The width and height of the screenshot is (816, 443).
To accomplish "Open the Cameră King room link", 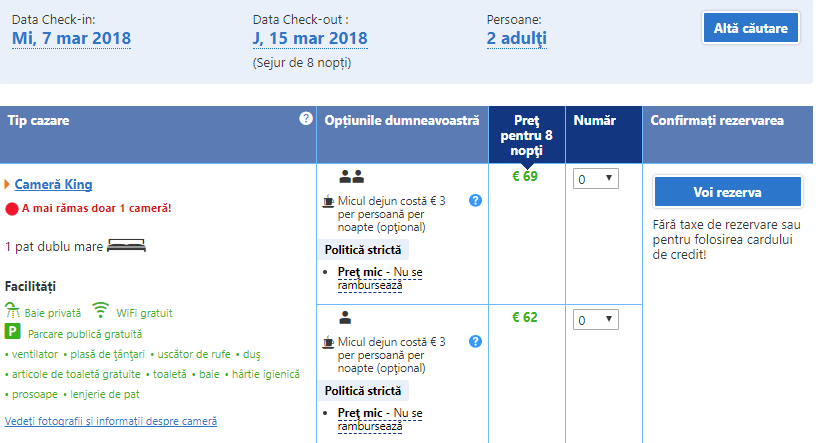I will click(x=60, y=185).
